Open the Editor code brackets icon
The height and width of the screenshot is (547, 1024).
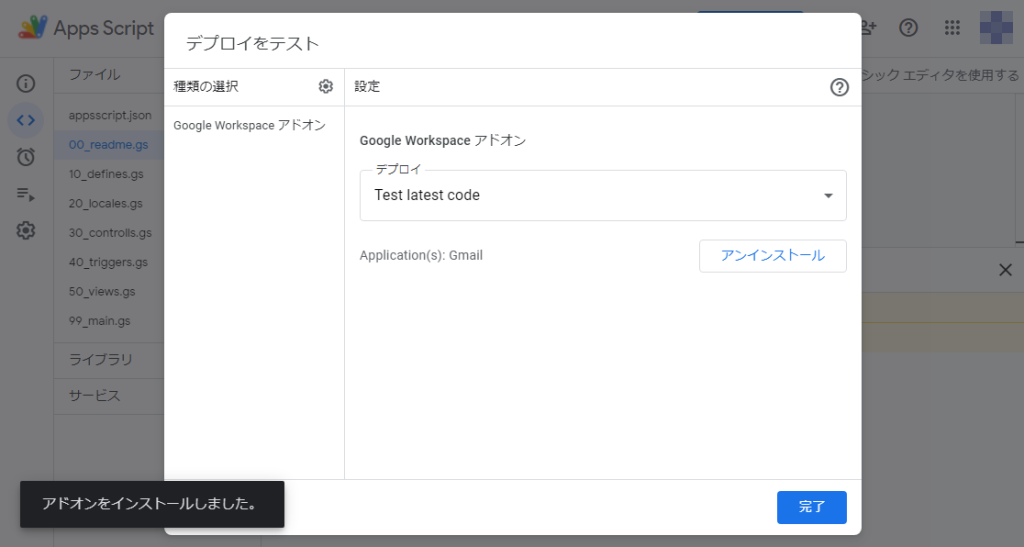tap(25, 120)
